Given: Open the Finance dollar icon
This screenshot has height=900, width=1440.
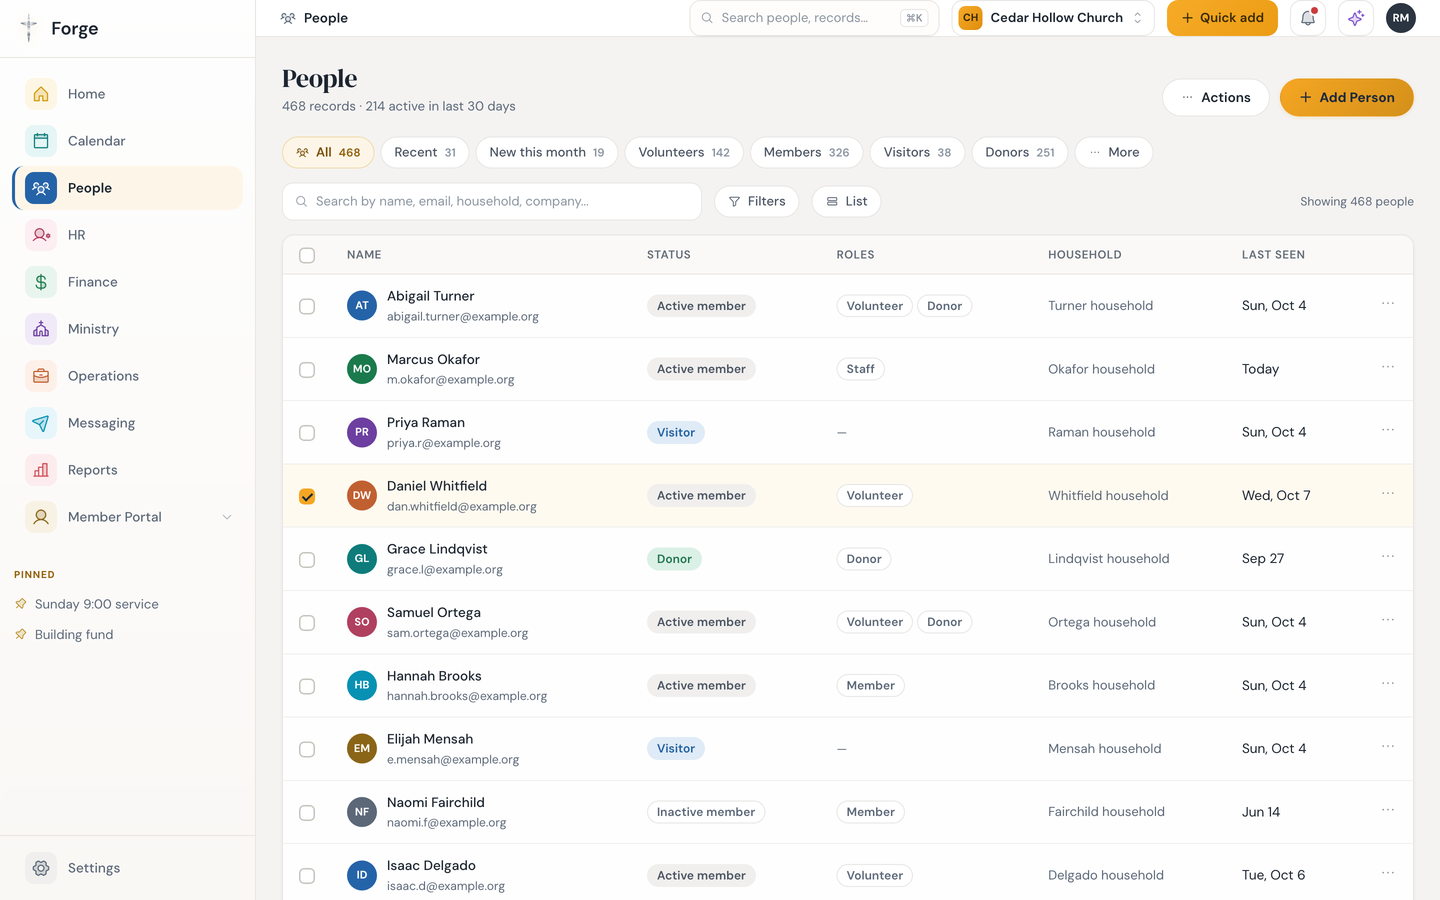Looking at the screenshot, I should click(x=41, y=282).
